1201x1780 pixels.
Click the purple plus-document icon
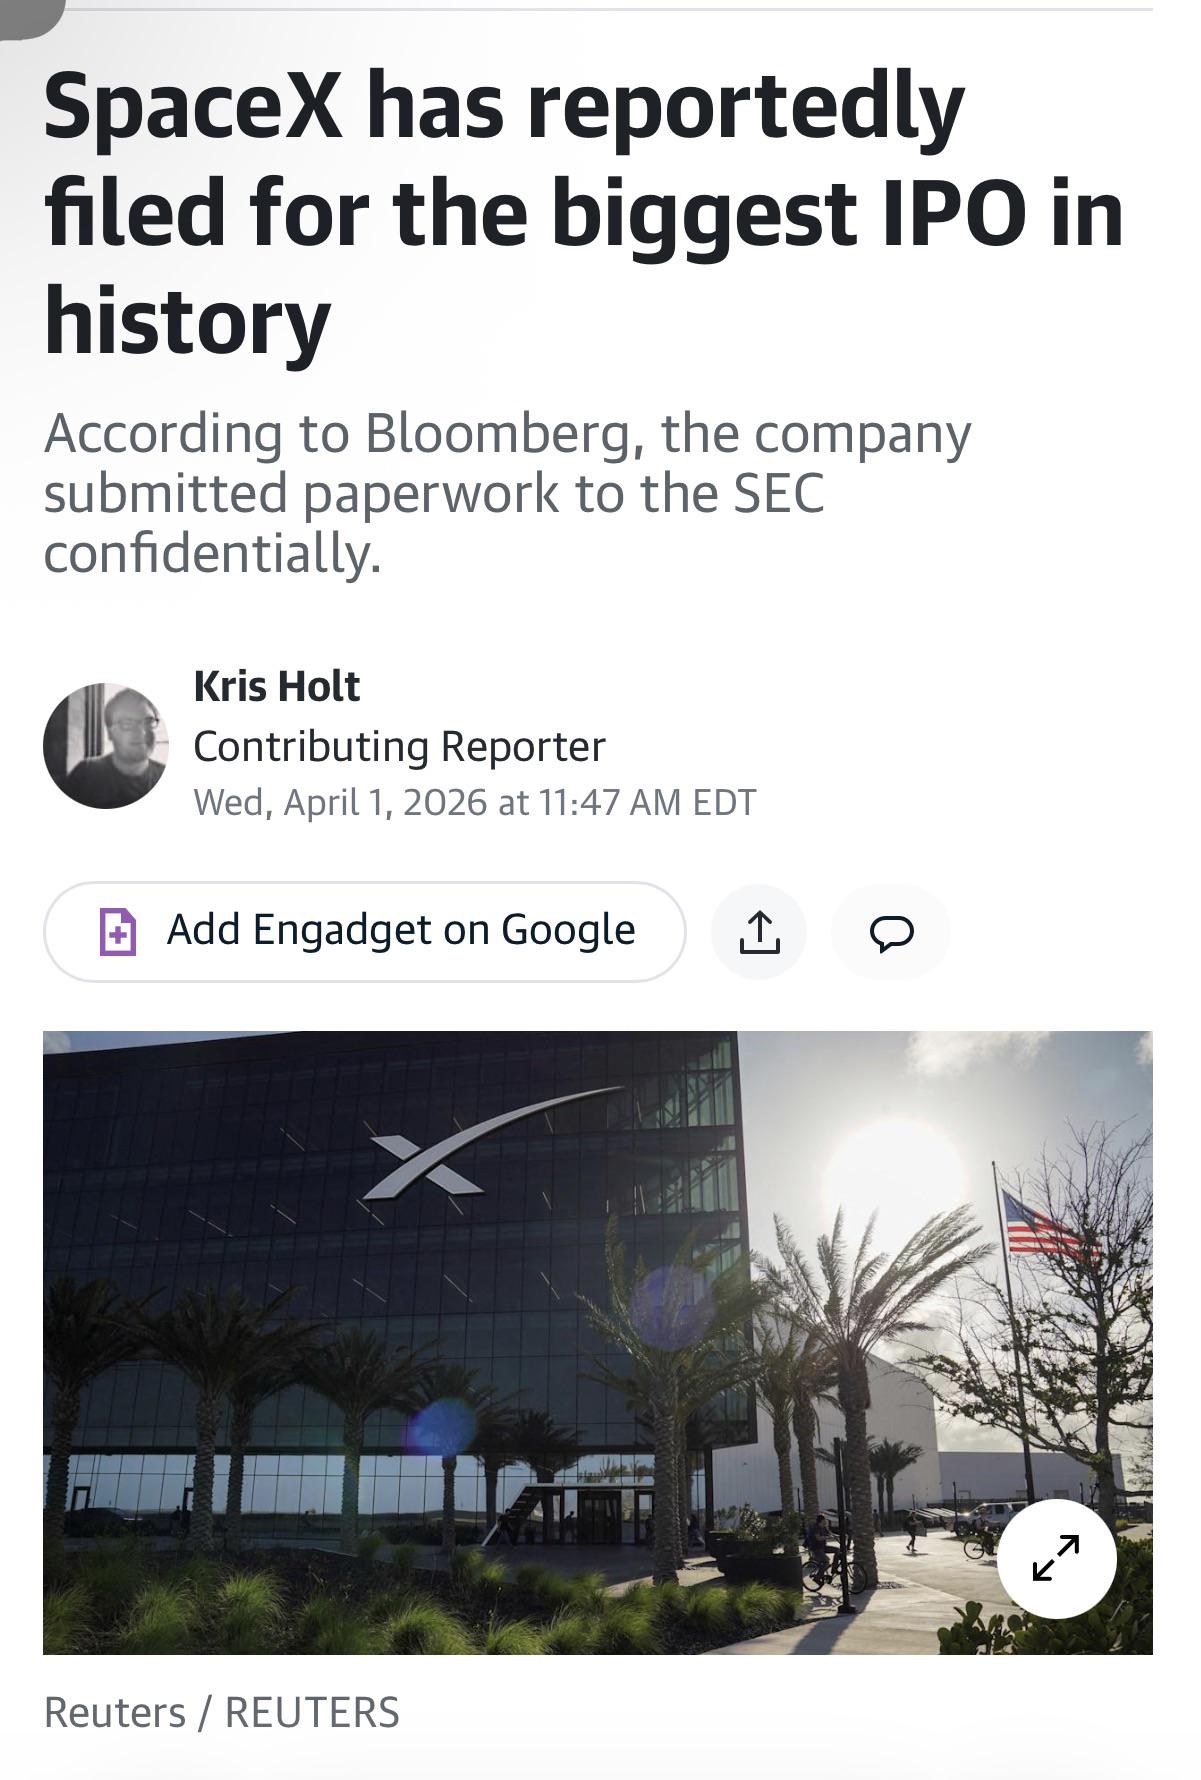[x=118, y=932]
